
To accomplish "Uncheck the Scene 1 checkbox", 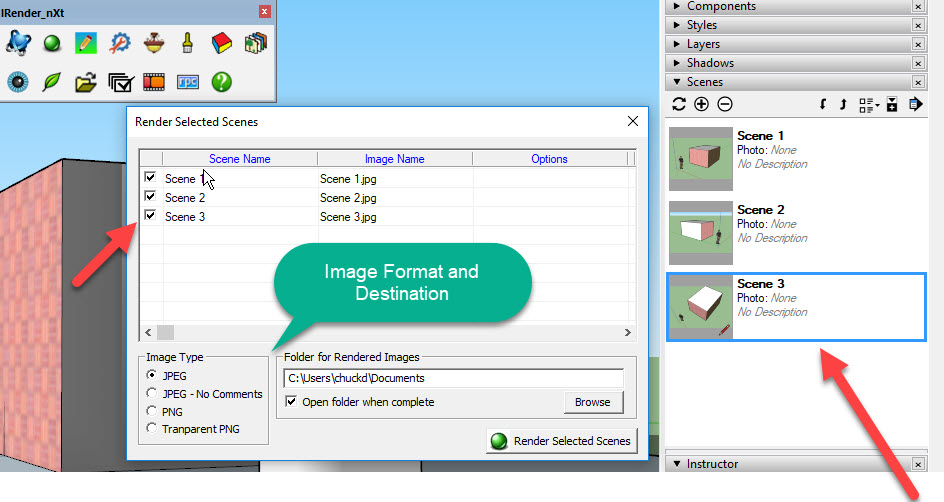I will [150, 178].
